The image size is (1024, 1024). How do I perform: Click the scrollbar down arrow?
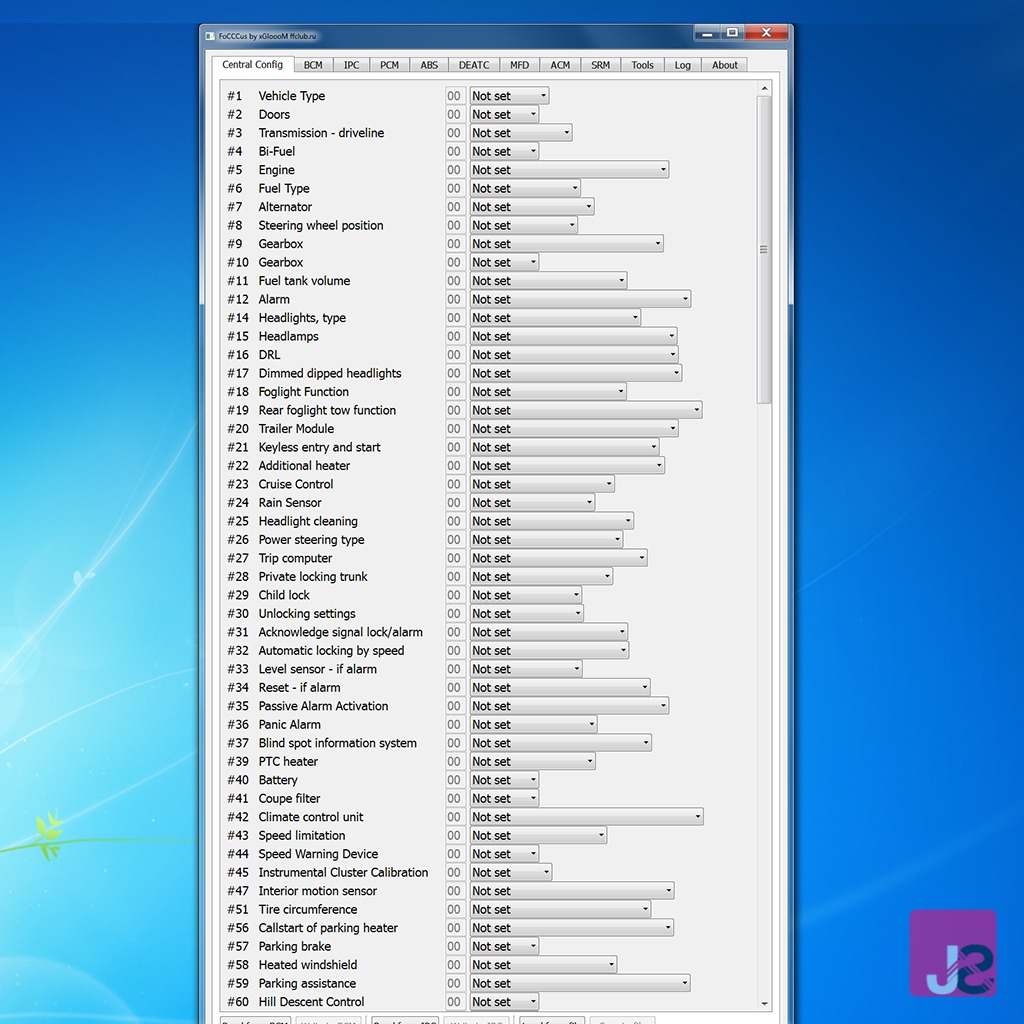click(765, 1004)
